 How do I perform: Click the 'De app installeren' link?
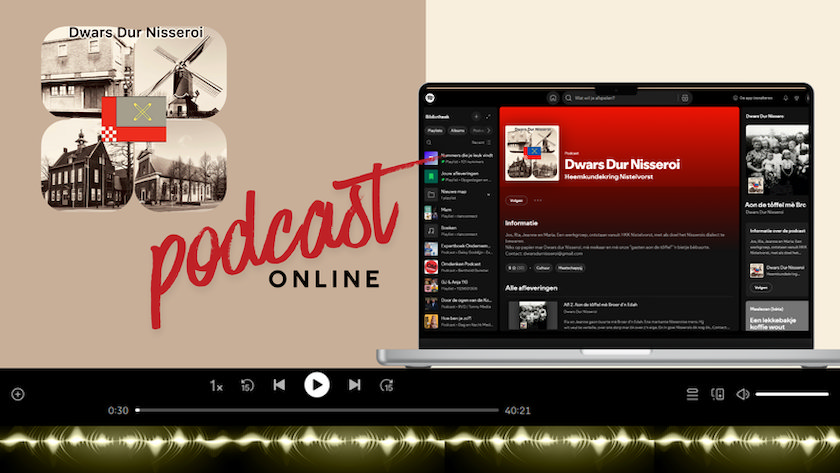click(753, 98)
